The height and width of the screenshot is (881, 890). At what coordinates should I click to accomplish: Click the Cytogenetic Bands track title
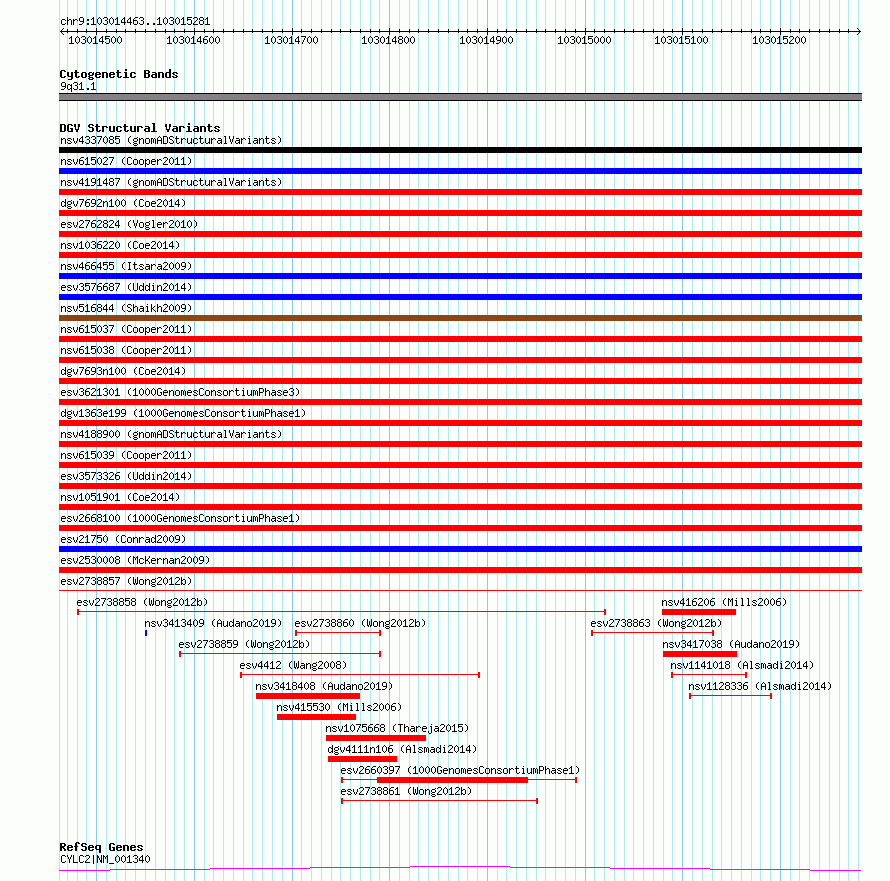click(119, 74)
